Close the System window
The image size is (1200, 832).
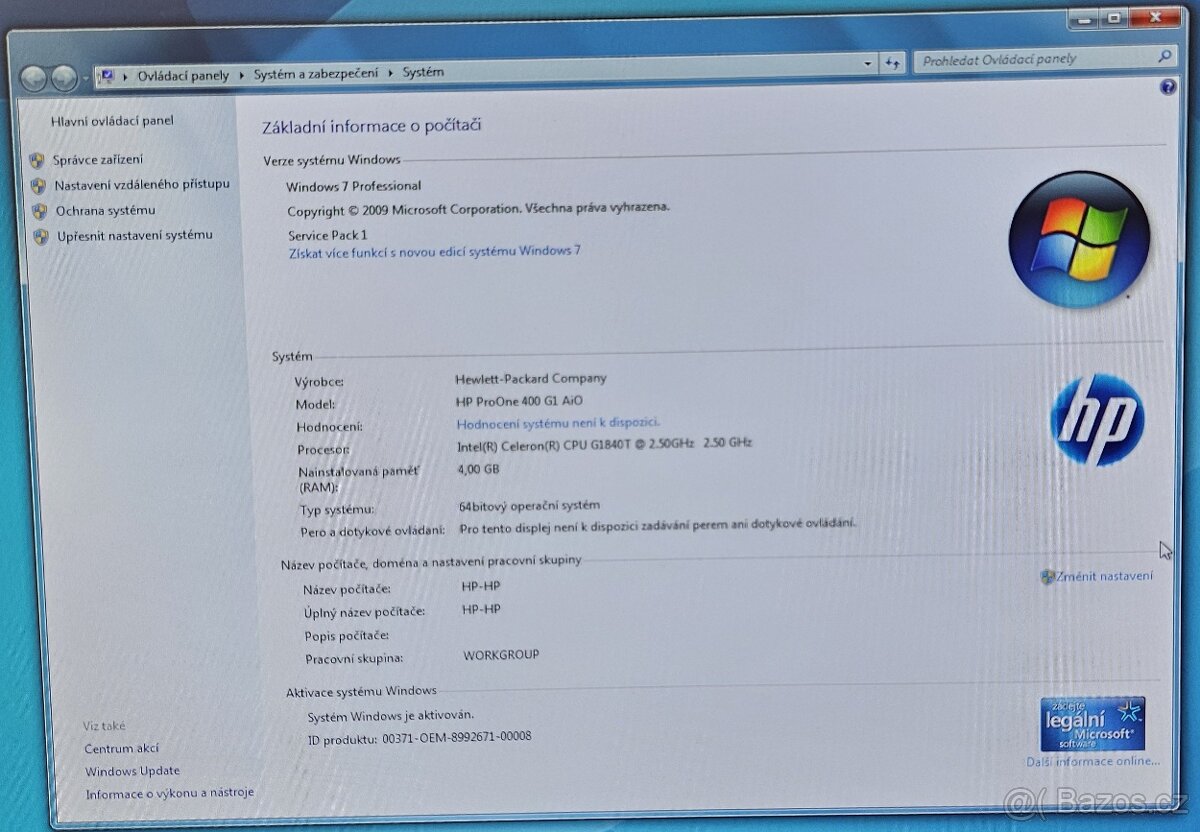[1153, 17]
